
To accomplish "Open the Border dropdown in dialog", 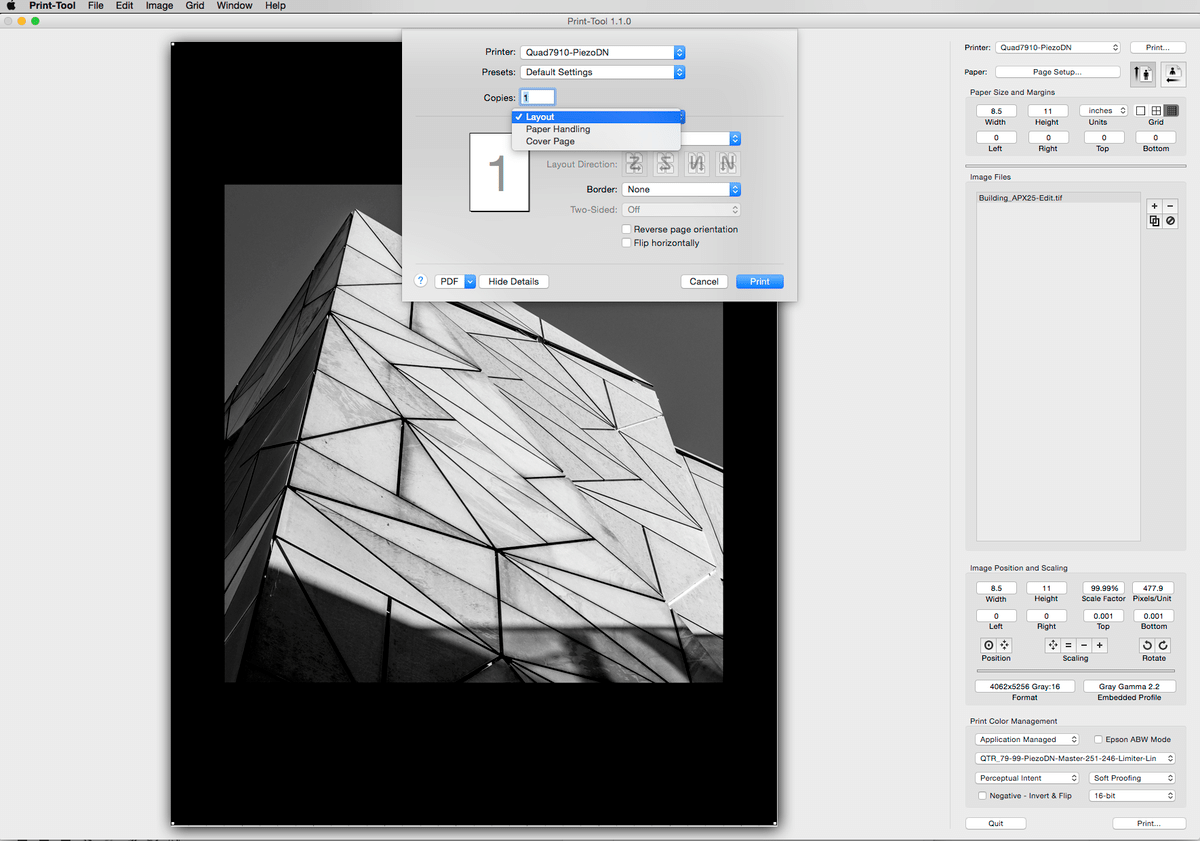I will [x=680, y=189].
